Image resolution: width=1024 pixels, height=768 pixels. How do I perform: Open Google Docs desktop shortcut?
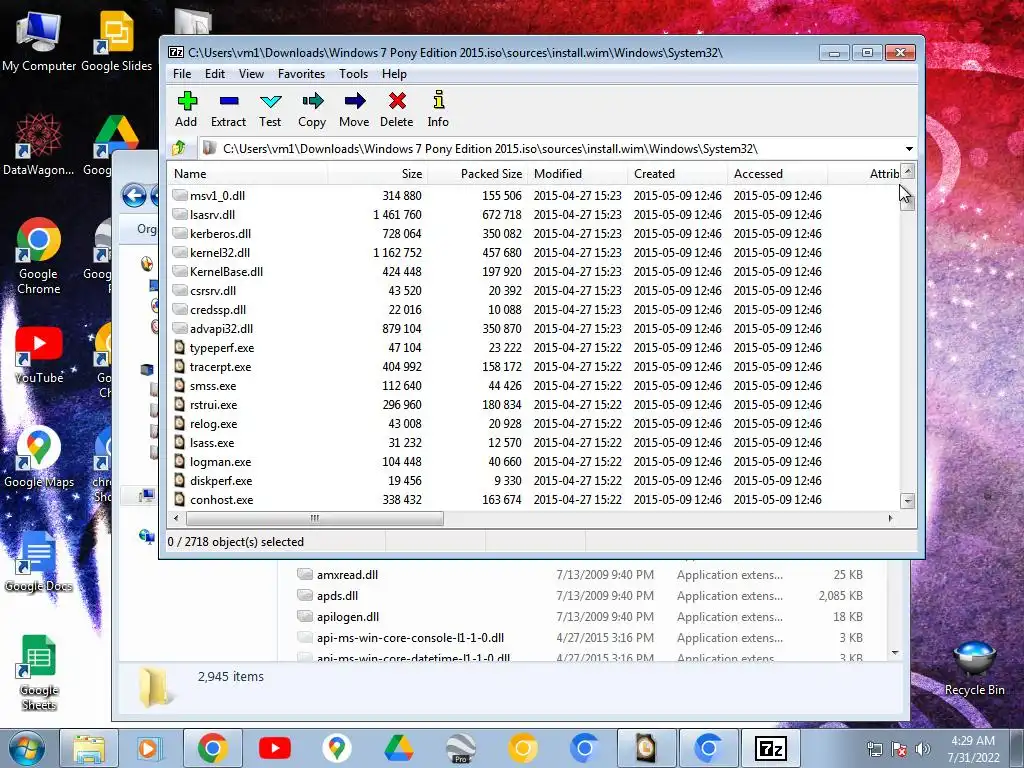pyautogui.click(x=39, y=563)
